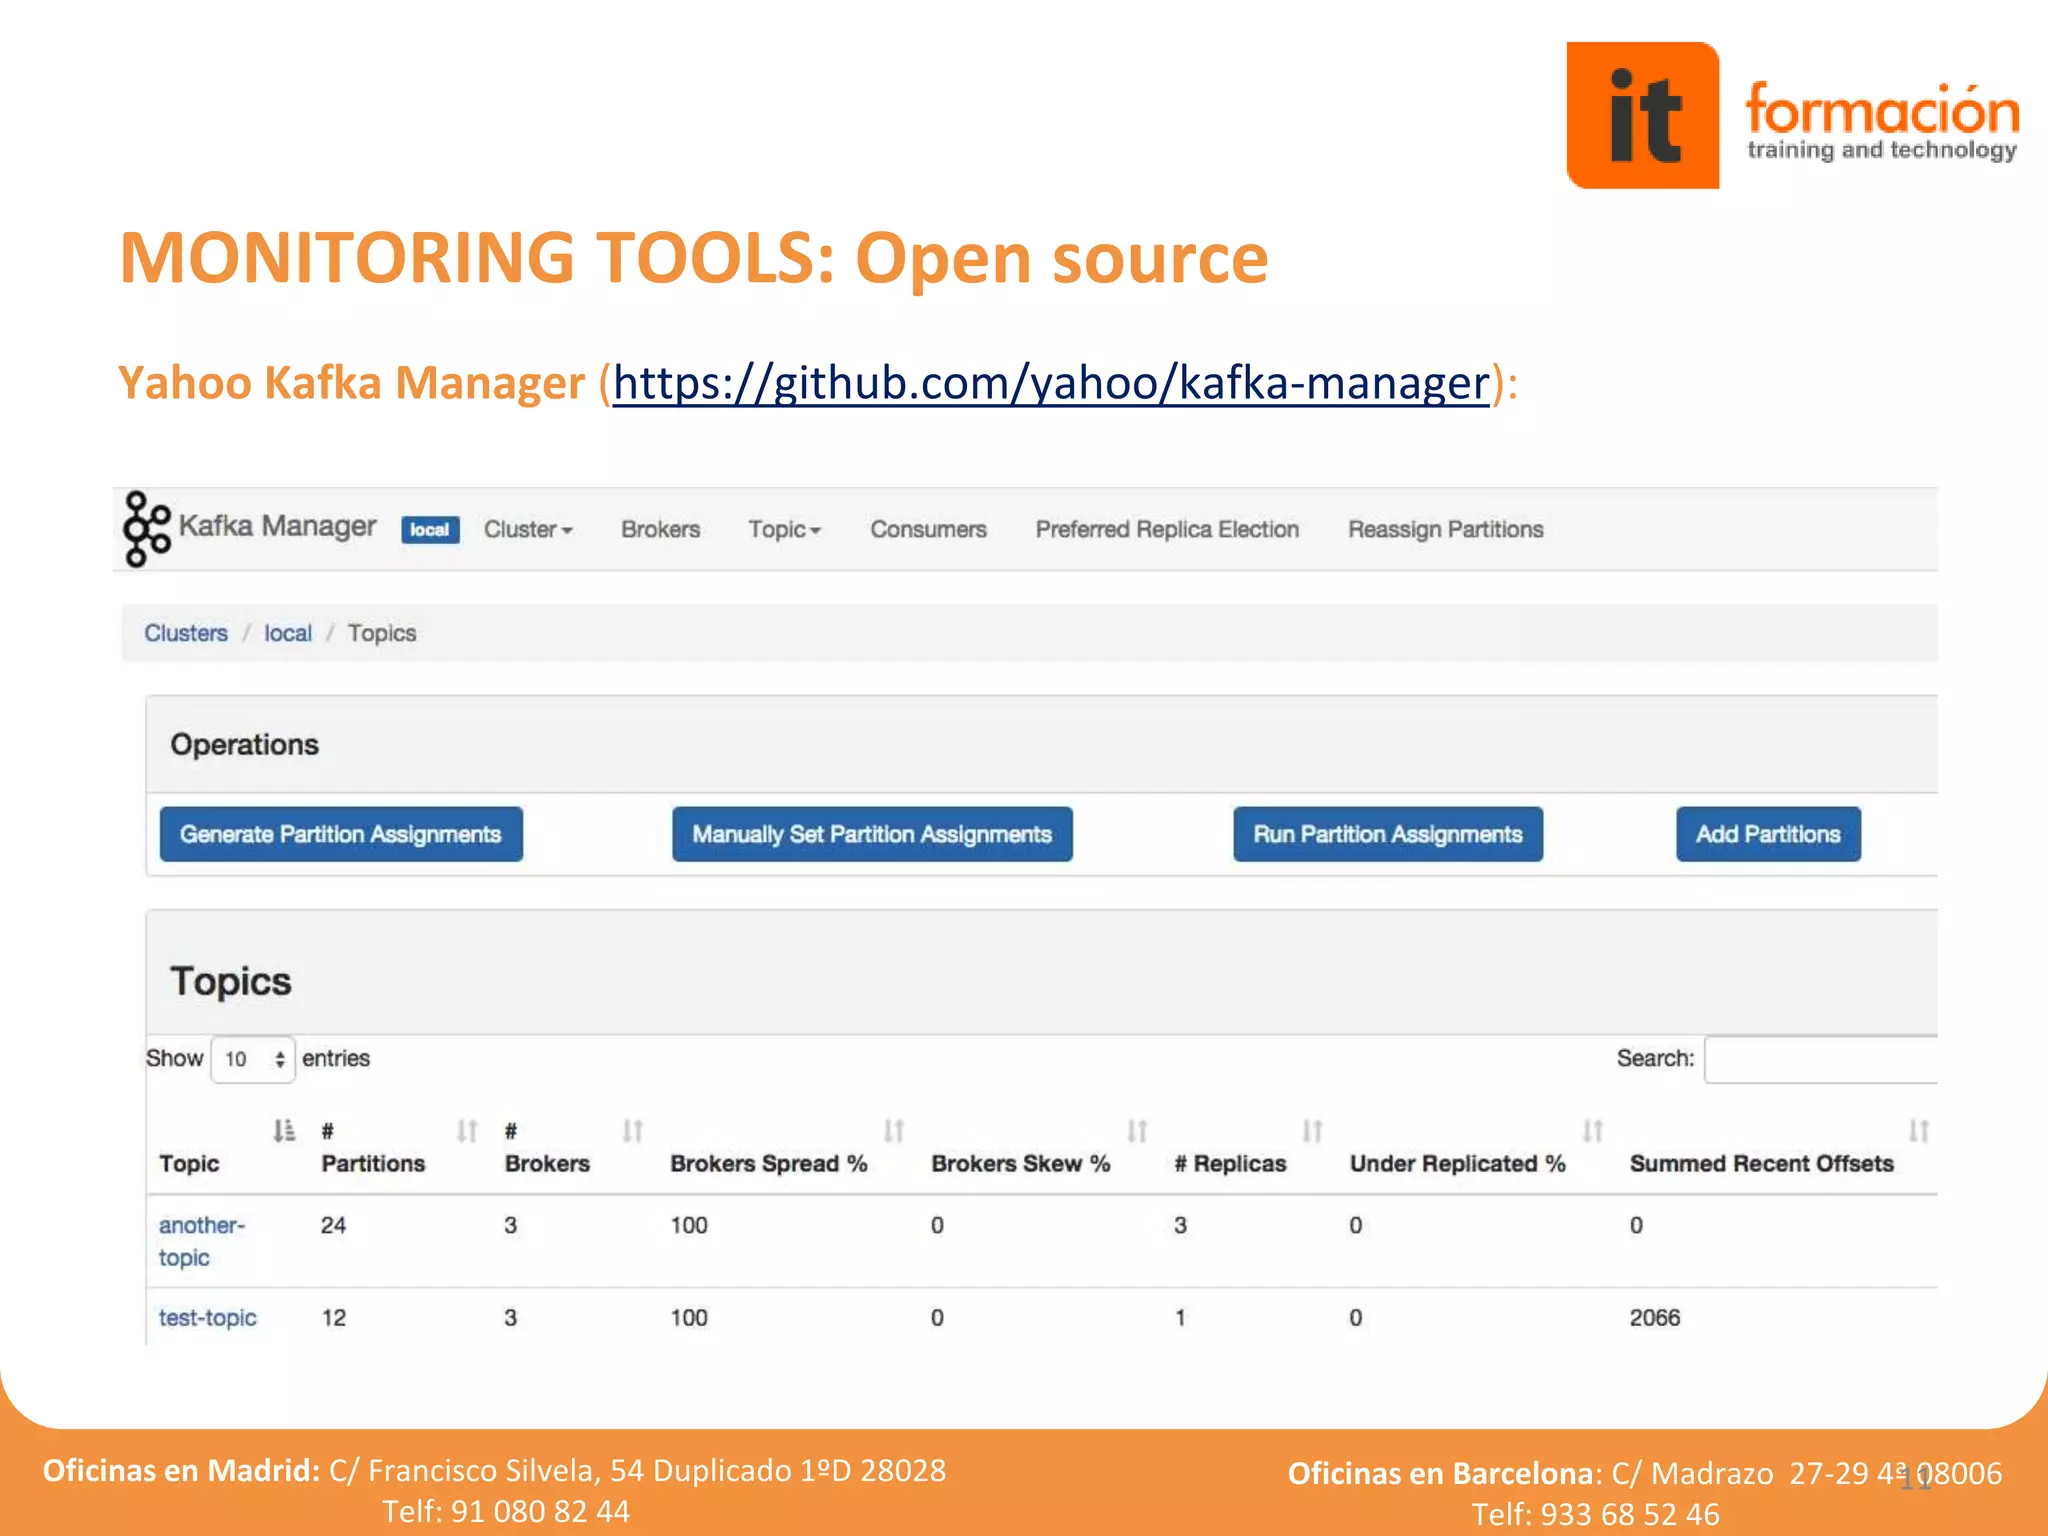Sort by # Partitions column icon
This screenshot has width=2048, height=1536.
pyautogui.click(x=467, y=1131)
